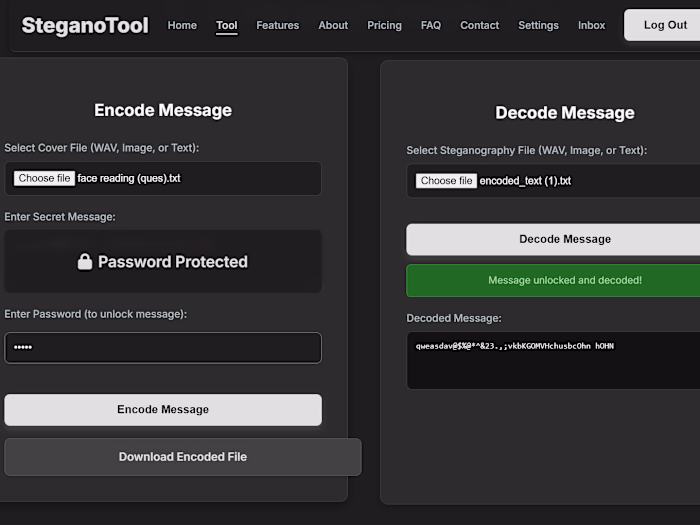The image size is (700, 525).
Task: Click the Encode Message button
Action: [163, 410]
